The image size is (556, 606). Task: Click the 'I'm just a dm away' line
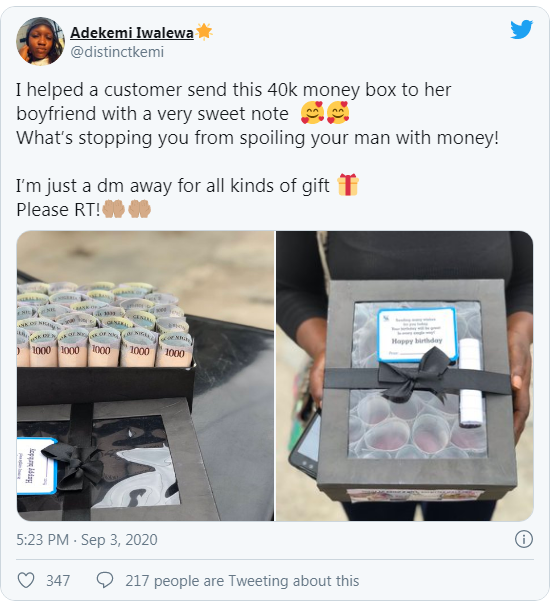(x=173, y=186)
